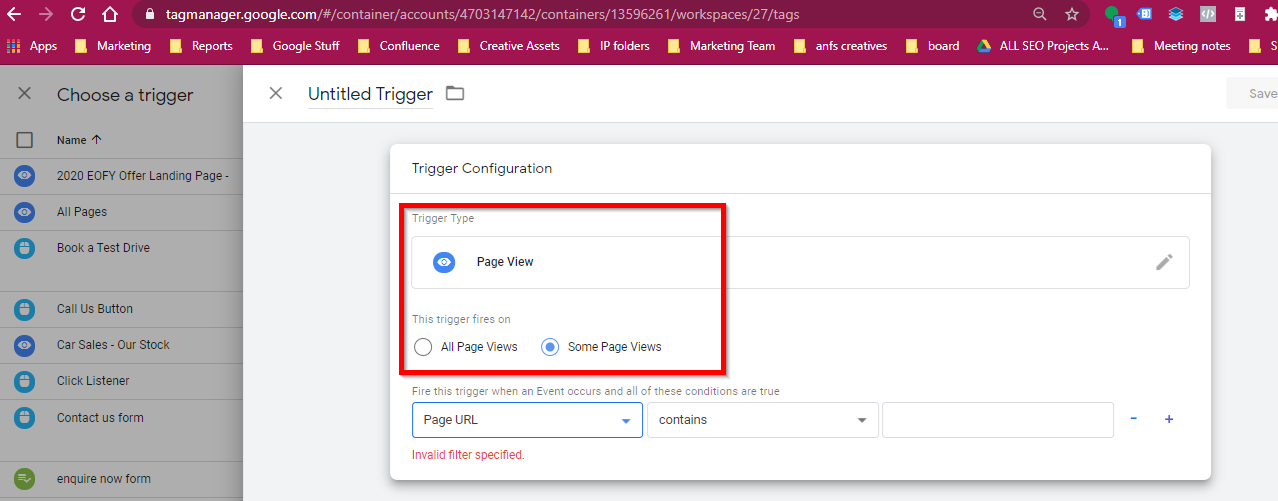1278x501 pixels.
Task: Click the browser reload icon
Action: point(78,14)
